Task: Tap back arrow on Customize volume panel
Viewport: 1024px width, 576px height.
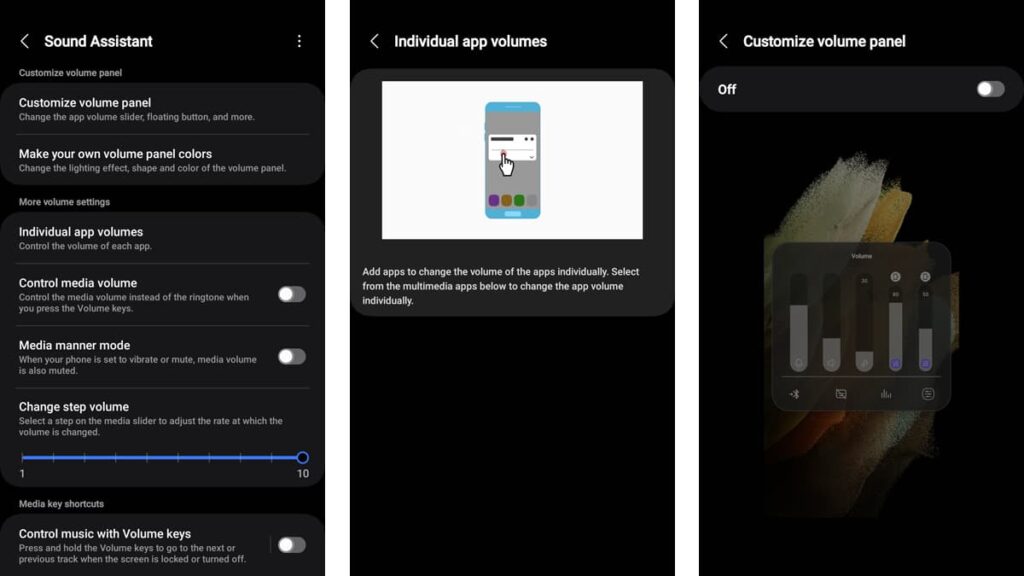Action: [x=724, y=41]
